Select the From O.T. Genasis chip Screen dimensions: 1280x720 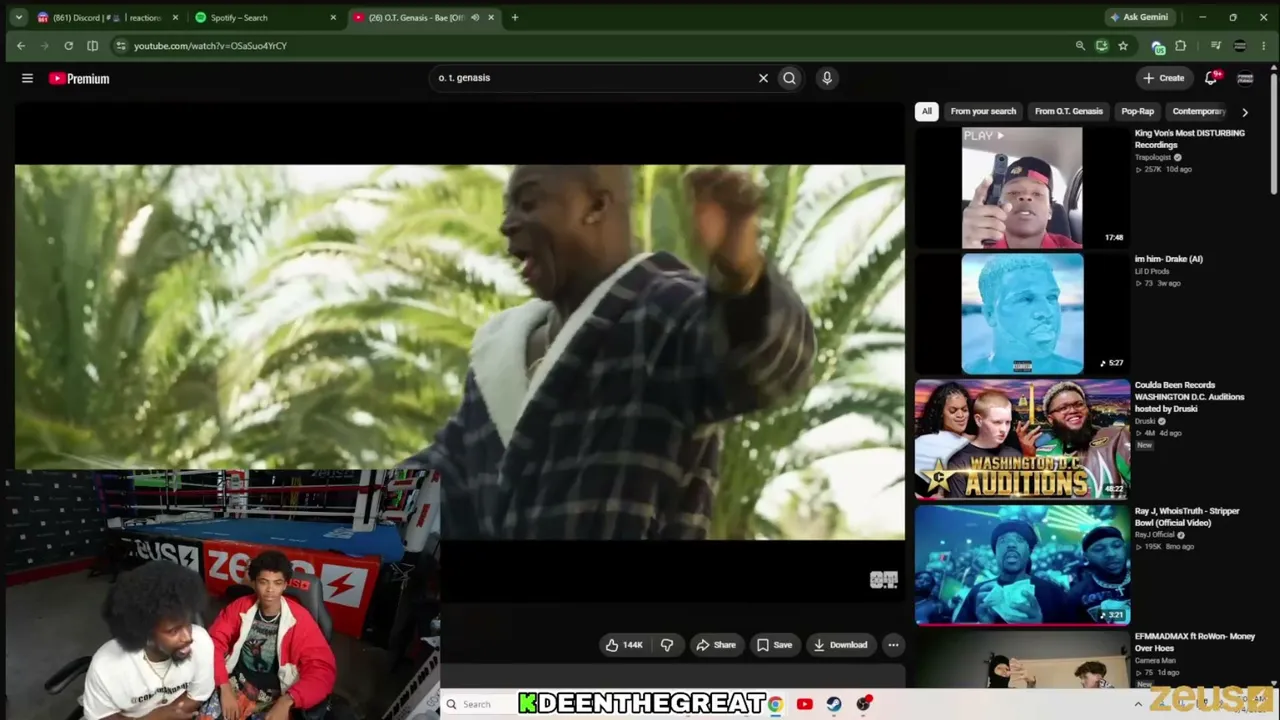(1069, 112)
